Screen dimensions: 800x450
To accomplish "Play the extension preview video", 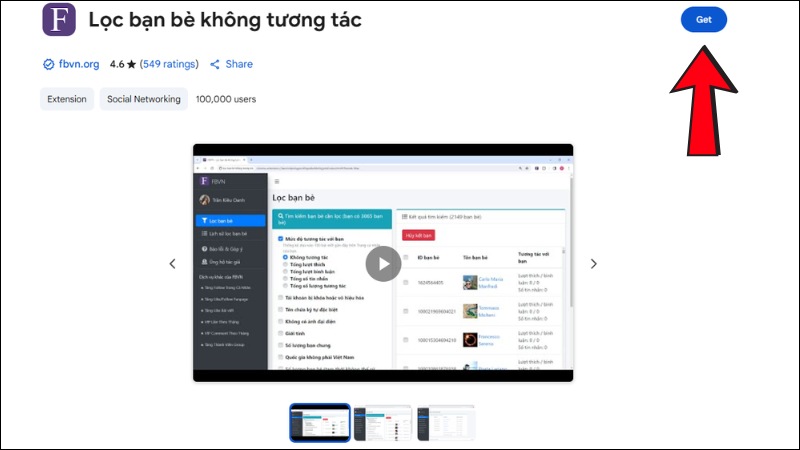I will point(383,264).
